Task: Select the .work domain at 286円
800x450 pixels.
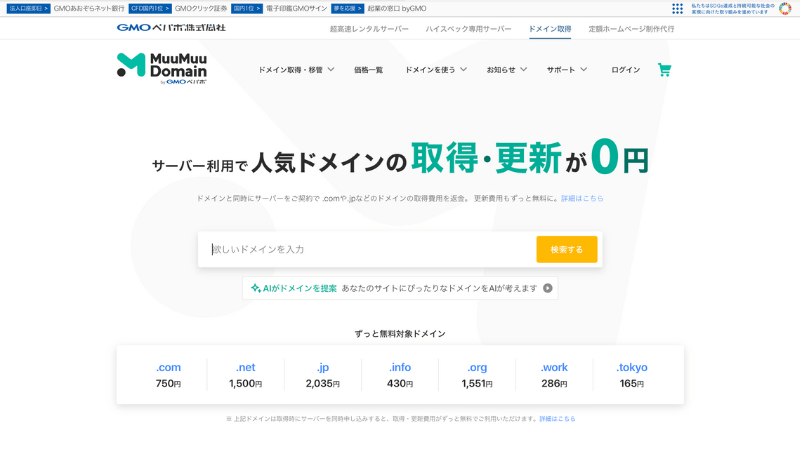Action: 554,375
